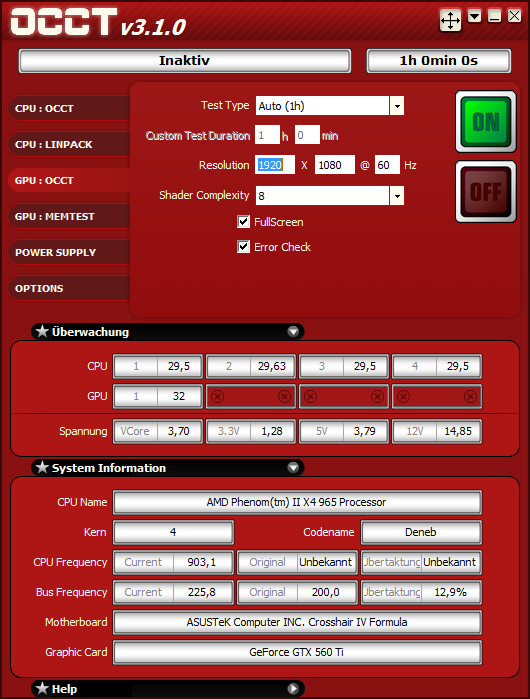The height and width of the screenshot is (699, 530).
Task: Click the 1h 0min 0s timer display
Action: [439, 61]
